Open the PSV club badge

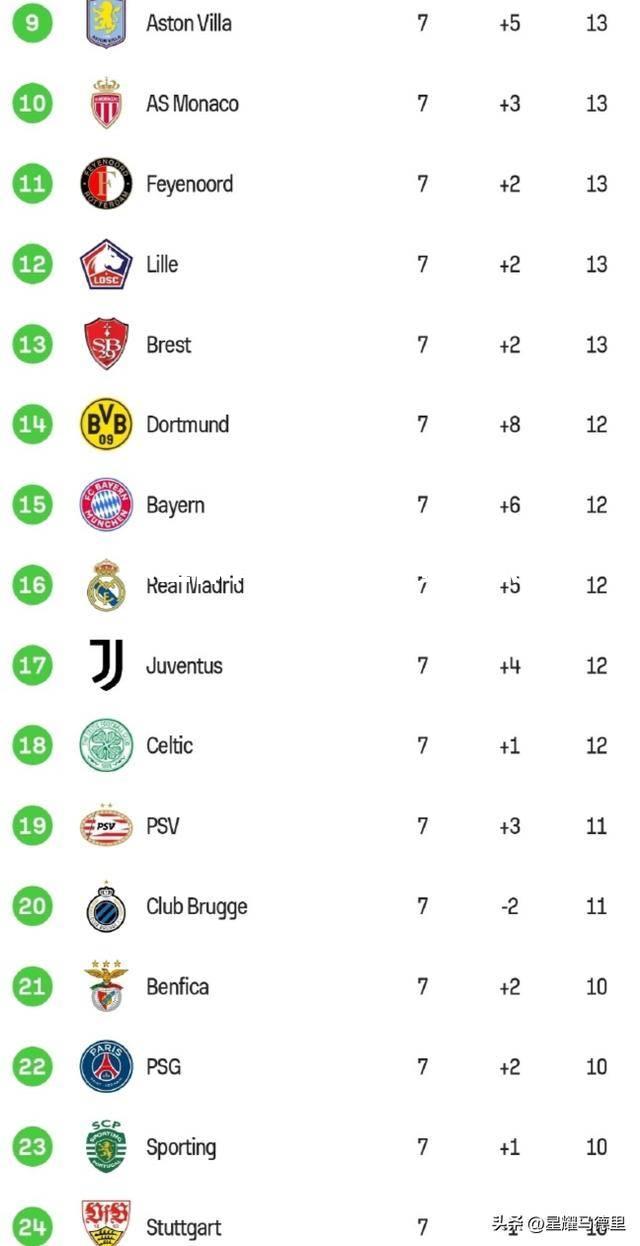(106, 826)
